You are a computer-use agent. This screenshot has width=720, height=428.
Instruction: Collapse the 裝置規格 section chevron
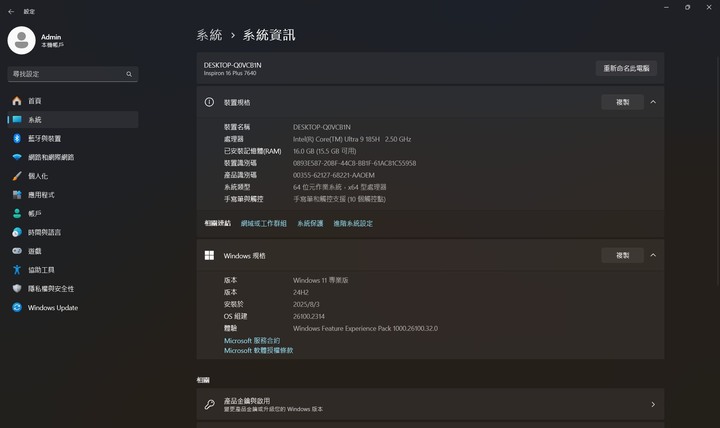coord(653,102)
